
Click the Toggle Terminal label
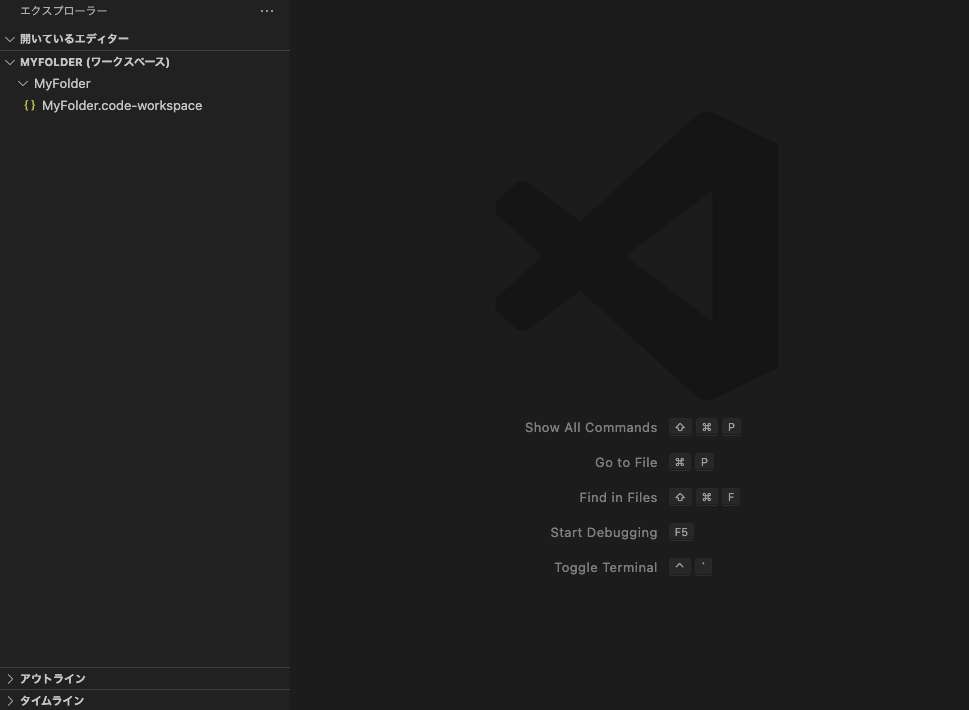tap(606, 567)
